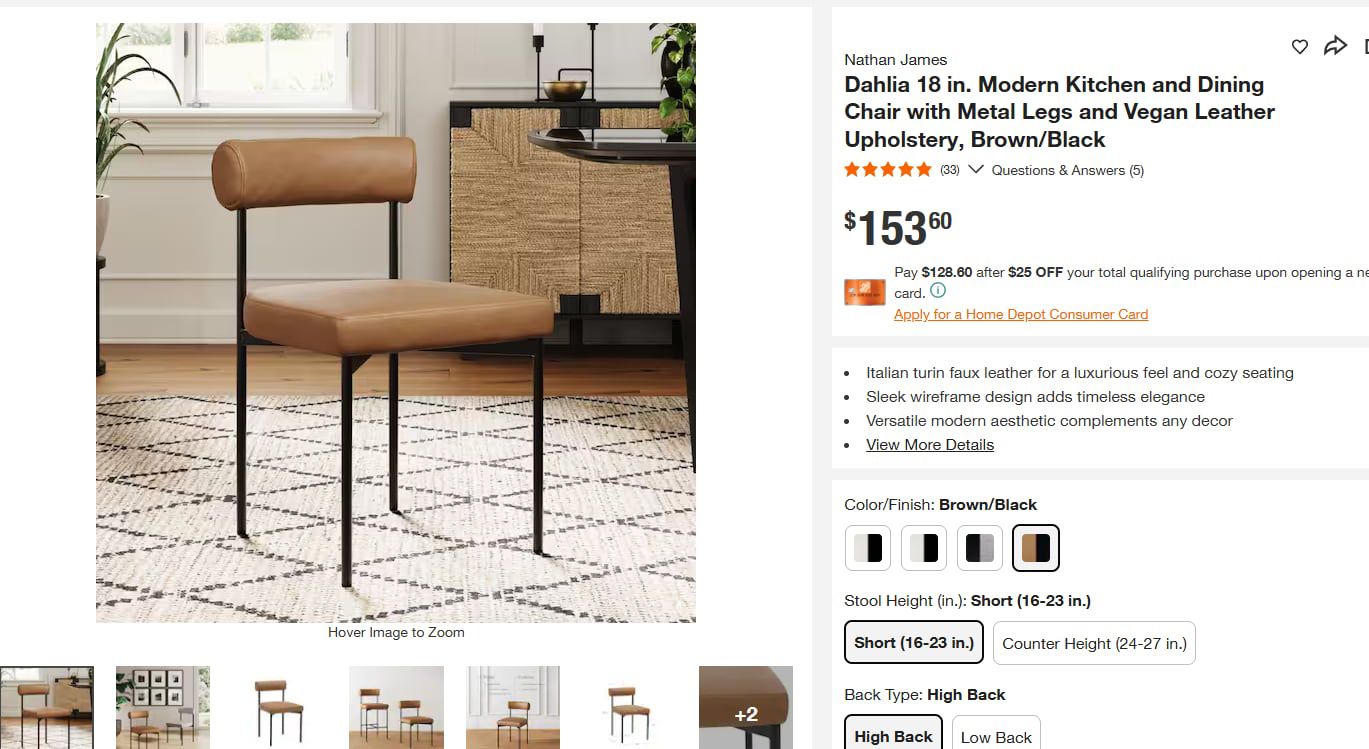The width and height of the screenshot is (1369, 749).
Task: Show remaining images via +2 thumbnail
Action: [x=746, y=708]
